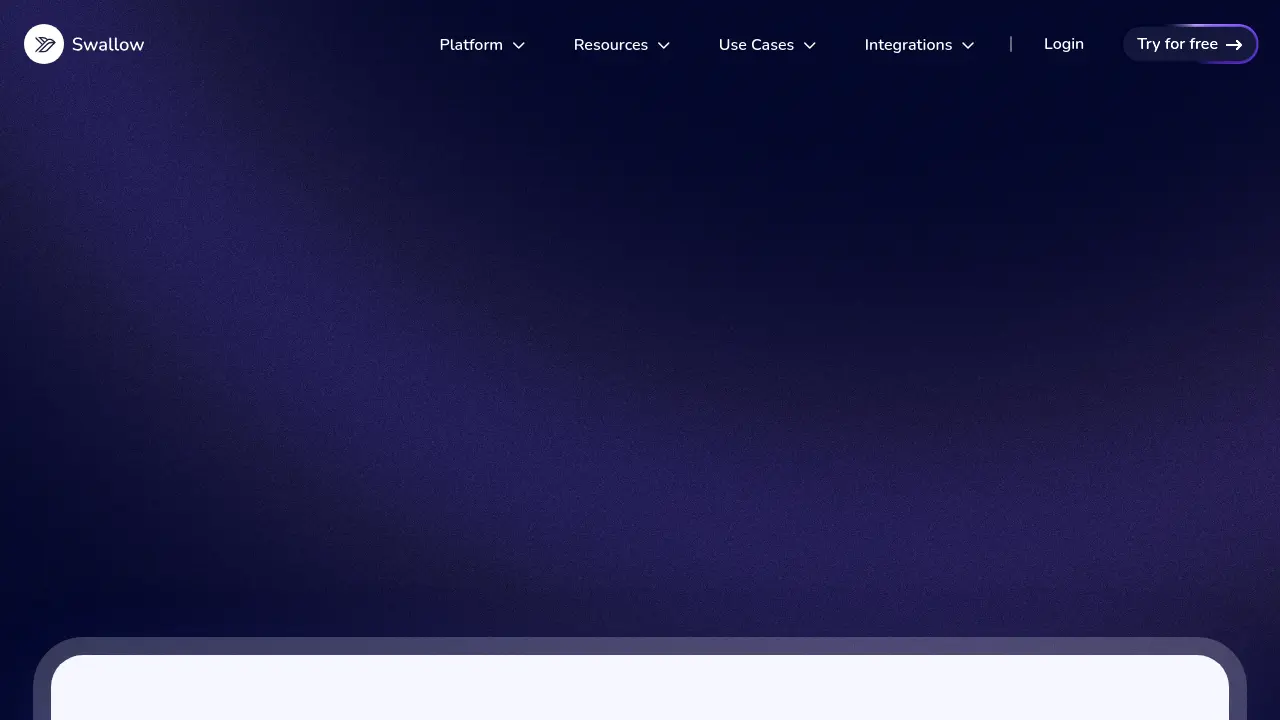Image resolution: width=1280 pixels, height=720 pixels.
Task: Click the Swallow wordmark text
Action: click(107, 44)
